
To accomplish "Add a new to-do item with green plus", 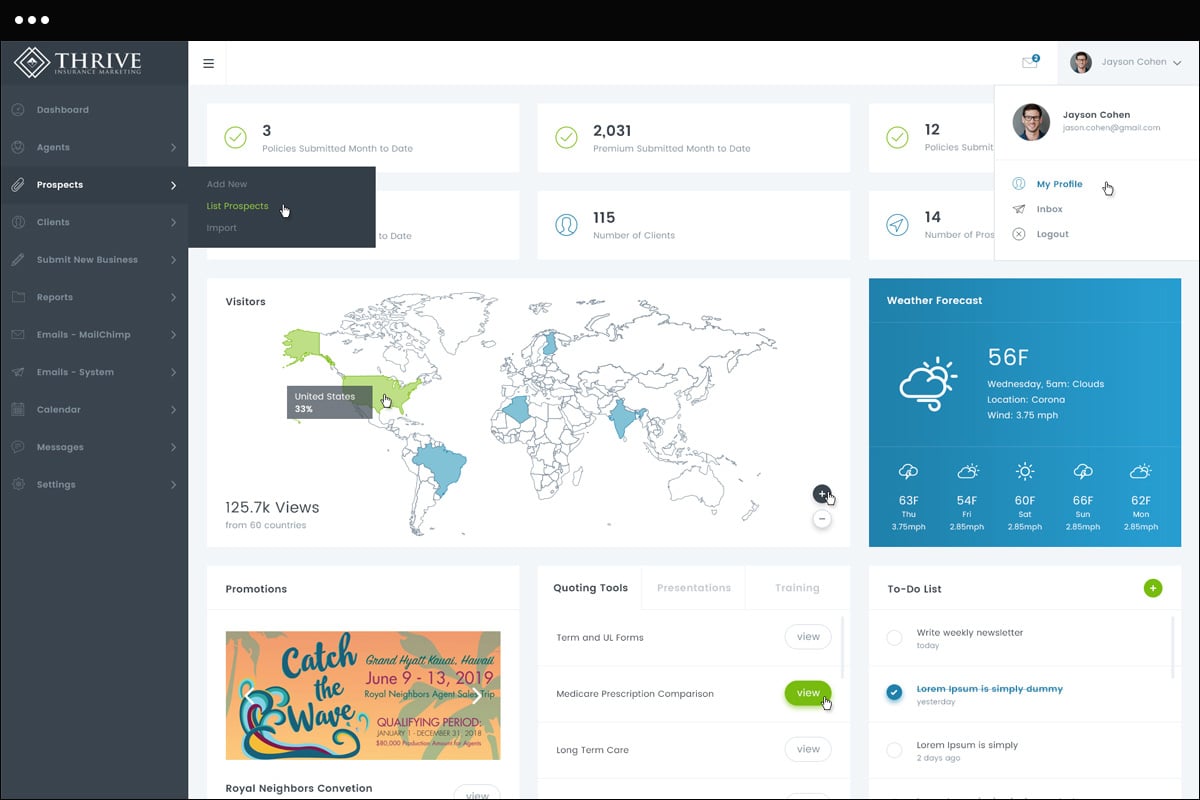I will pos(1152,588).
